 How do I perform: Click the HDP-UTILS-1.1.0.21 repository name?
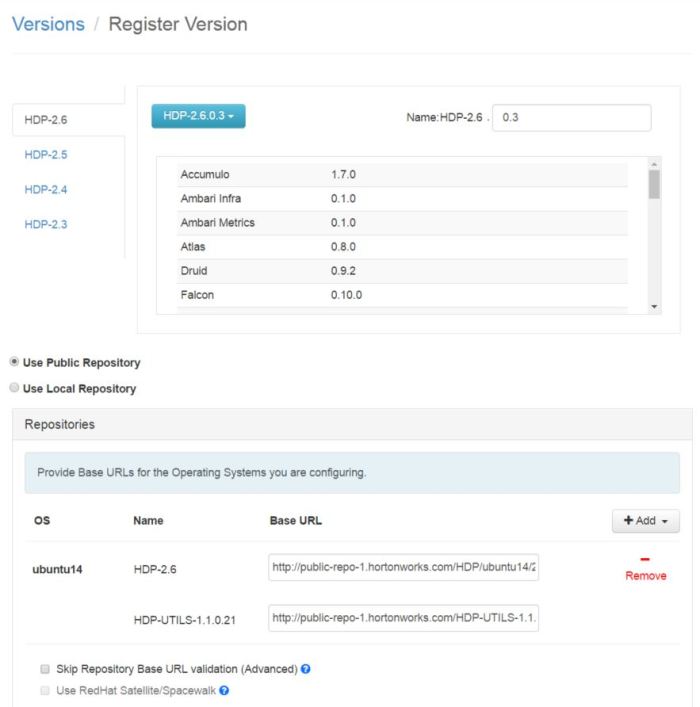(184, 620)
